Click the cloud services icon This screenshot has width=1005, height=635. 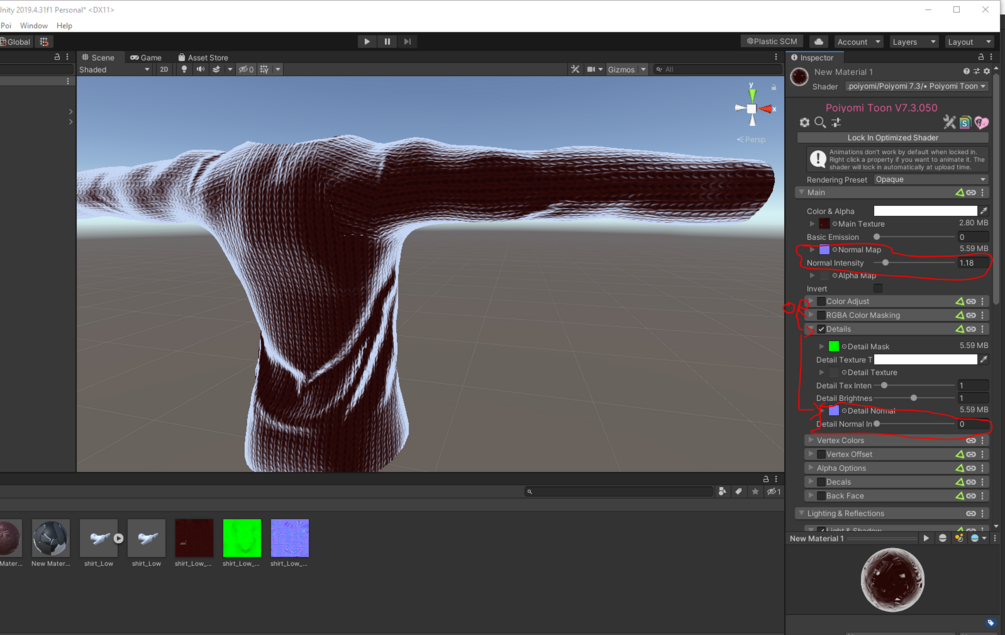(818, 42)
